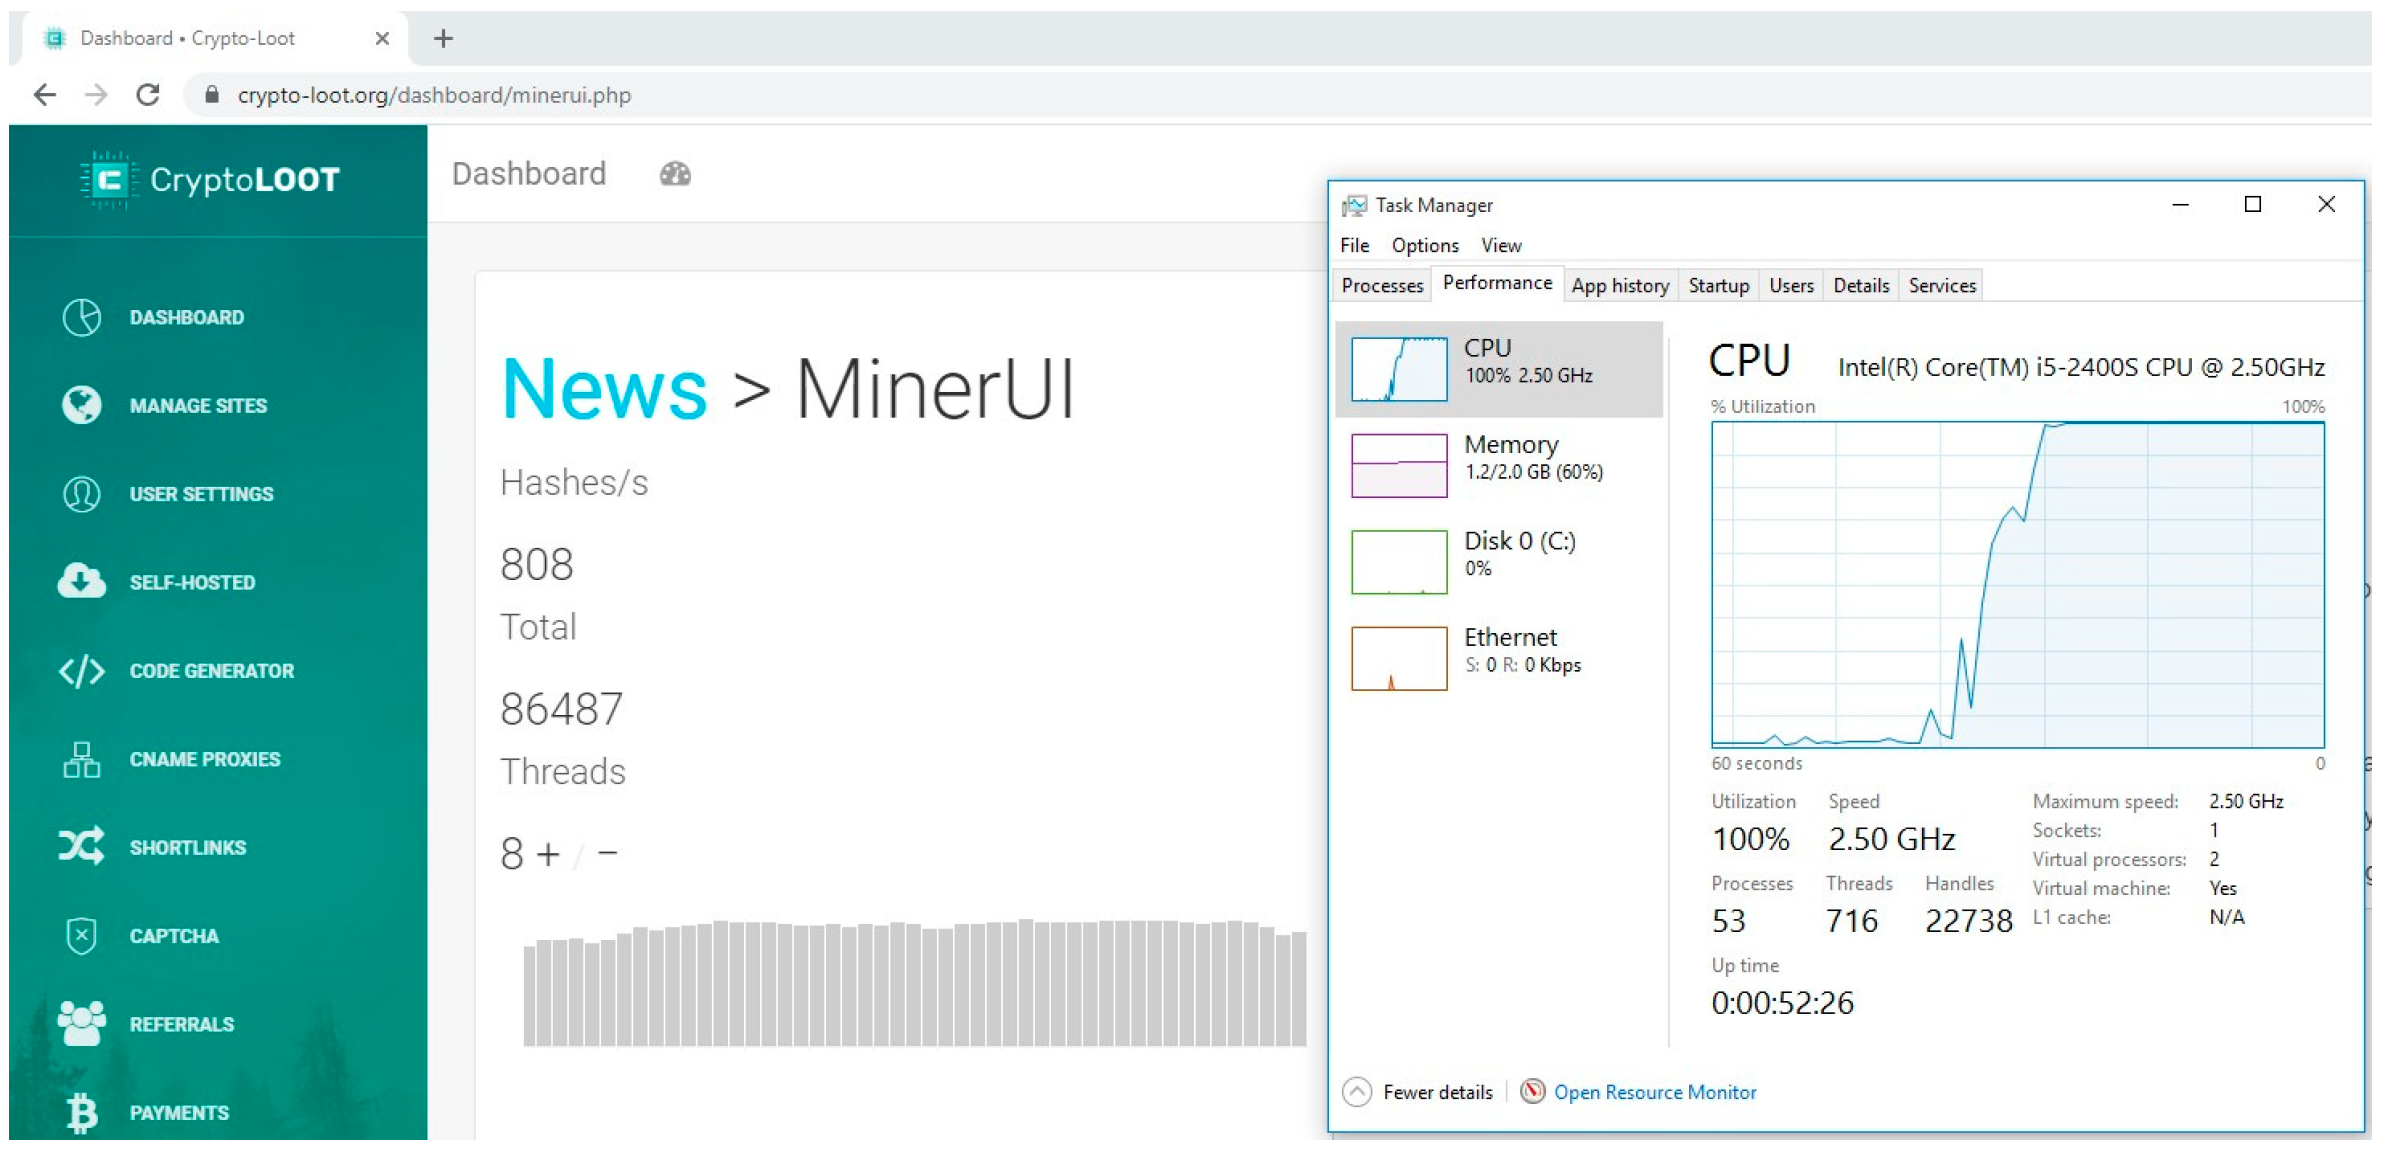
Task: Click the Shortlinks icon
Action: click(82, 846)
